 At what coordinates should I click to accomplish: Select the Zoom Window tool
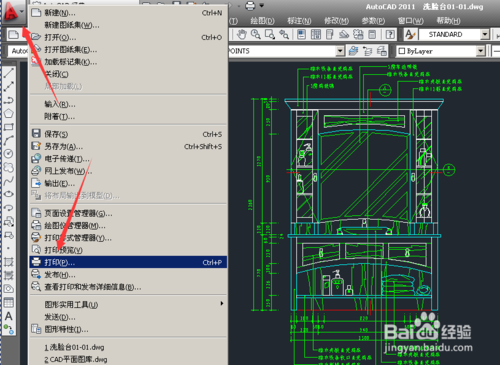(270, 34)
